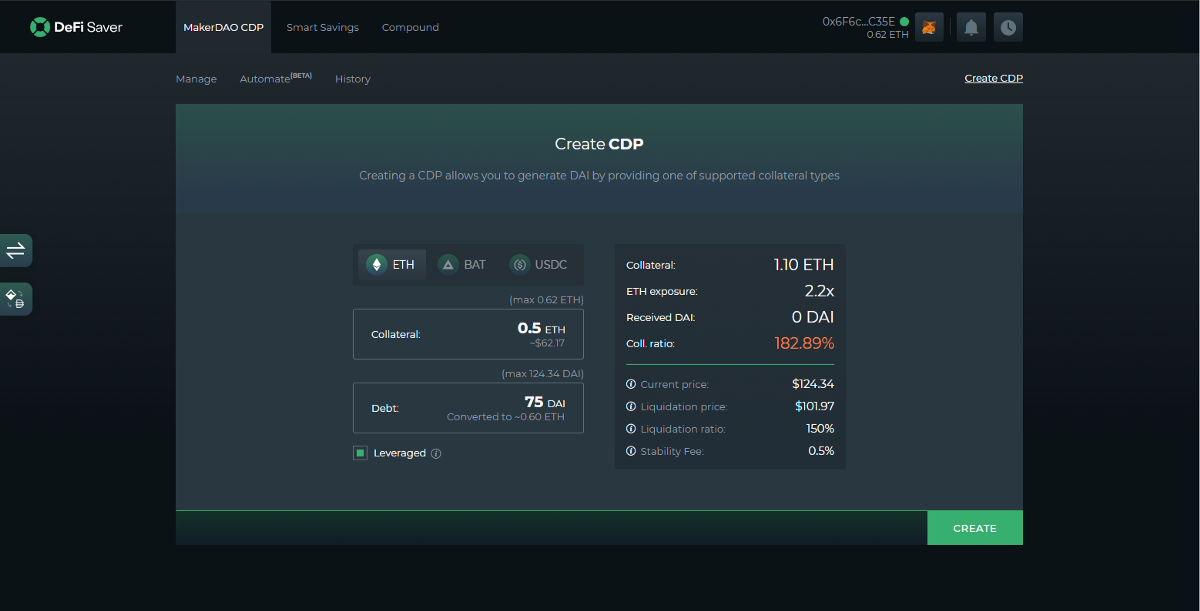
Task: Select ETH collateral type
Action: pyautogui.click(x=392, y=265)
